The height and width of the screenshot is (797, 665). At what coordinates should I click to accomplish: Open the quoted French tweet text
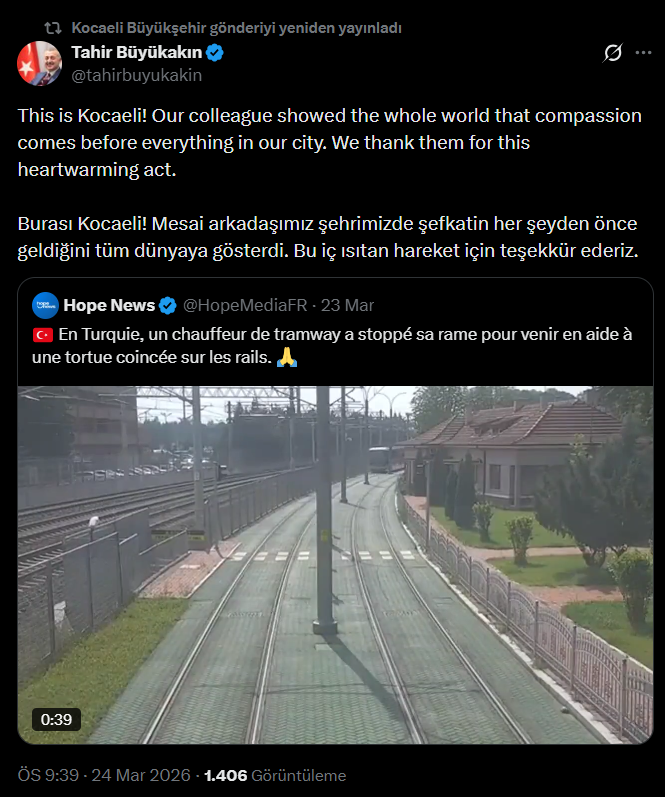pos(332,346)
